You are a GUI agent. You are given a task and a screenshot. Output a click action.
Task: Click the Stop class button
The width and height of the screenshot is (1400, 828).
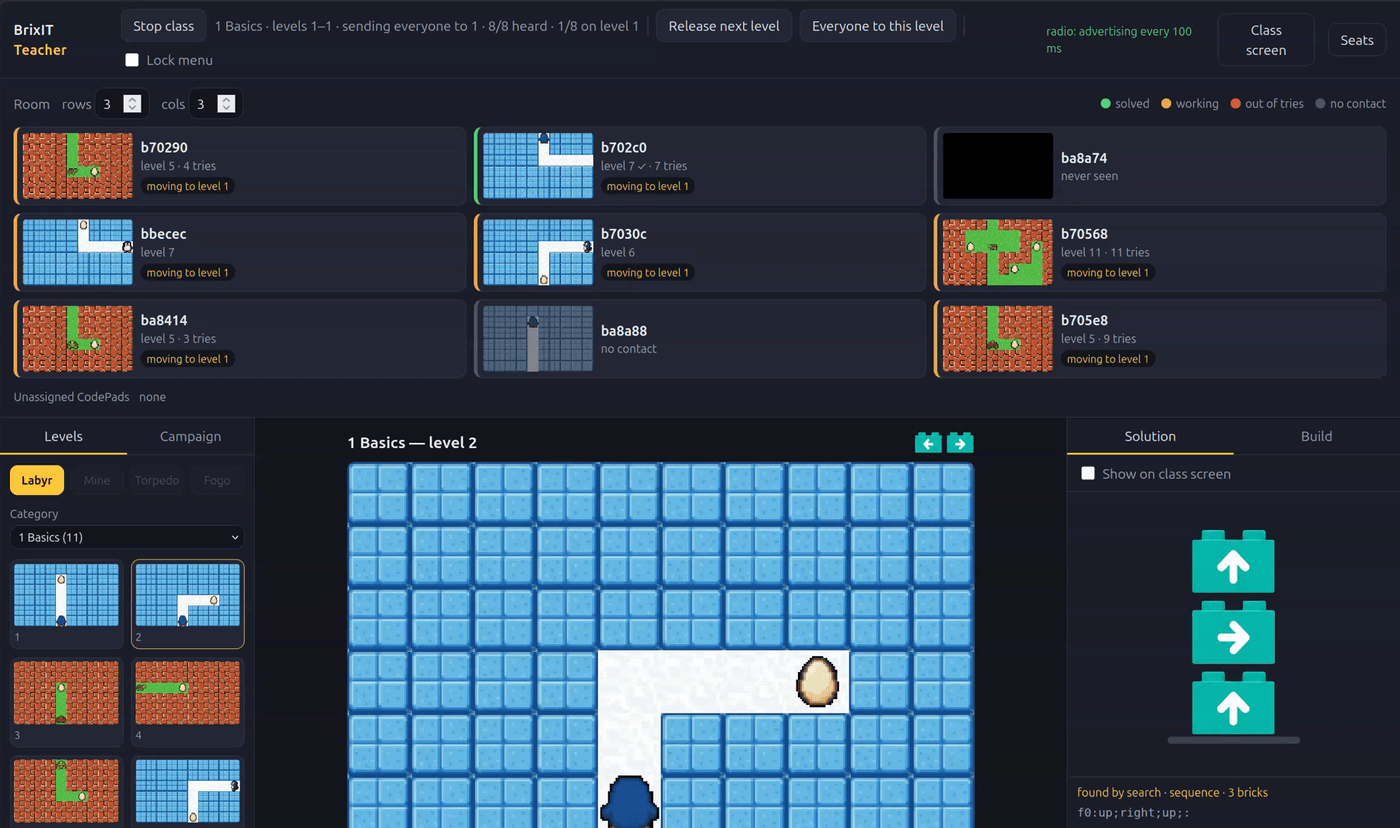[164, 26]
